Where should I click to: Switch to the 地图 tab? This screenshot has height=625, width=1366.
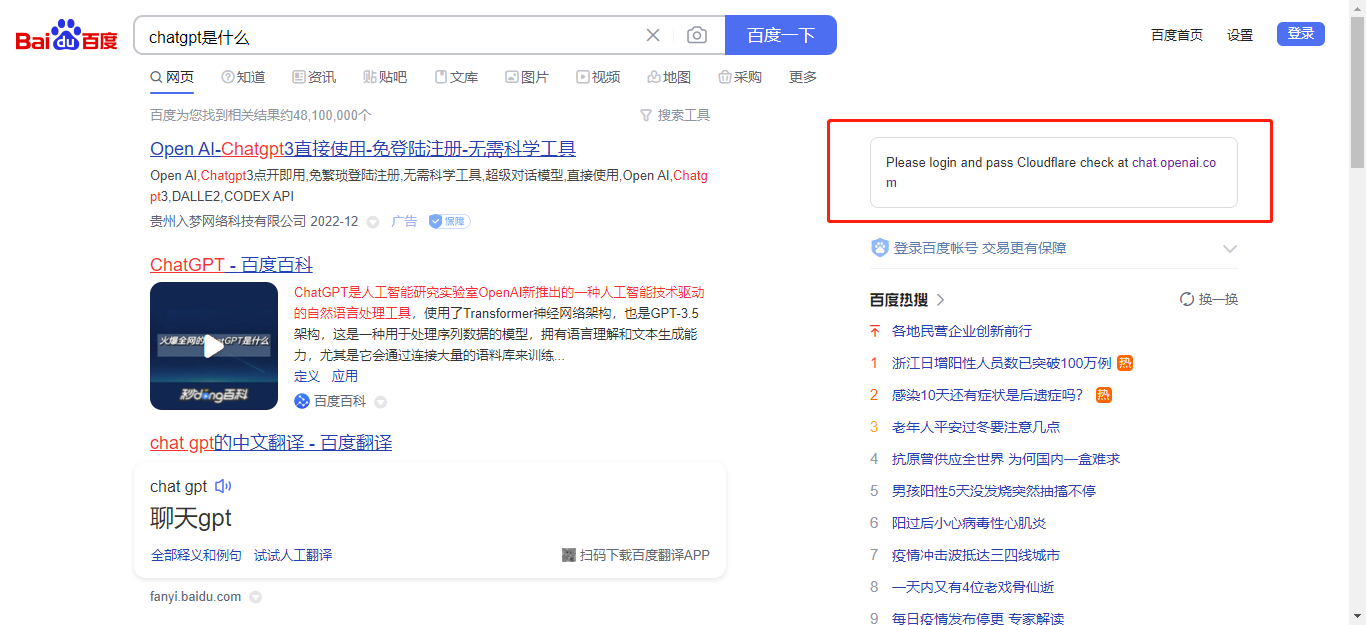669,77
